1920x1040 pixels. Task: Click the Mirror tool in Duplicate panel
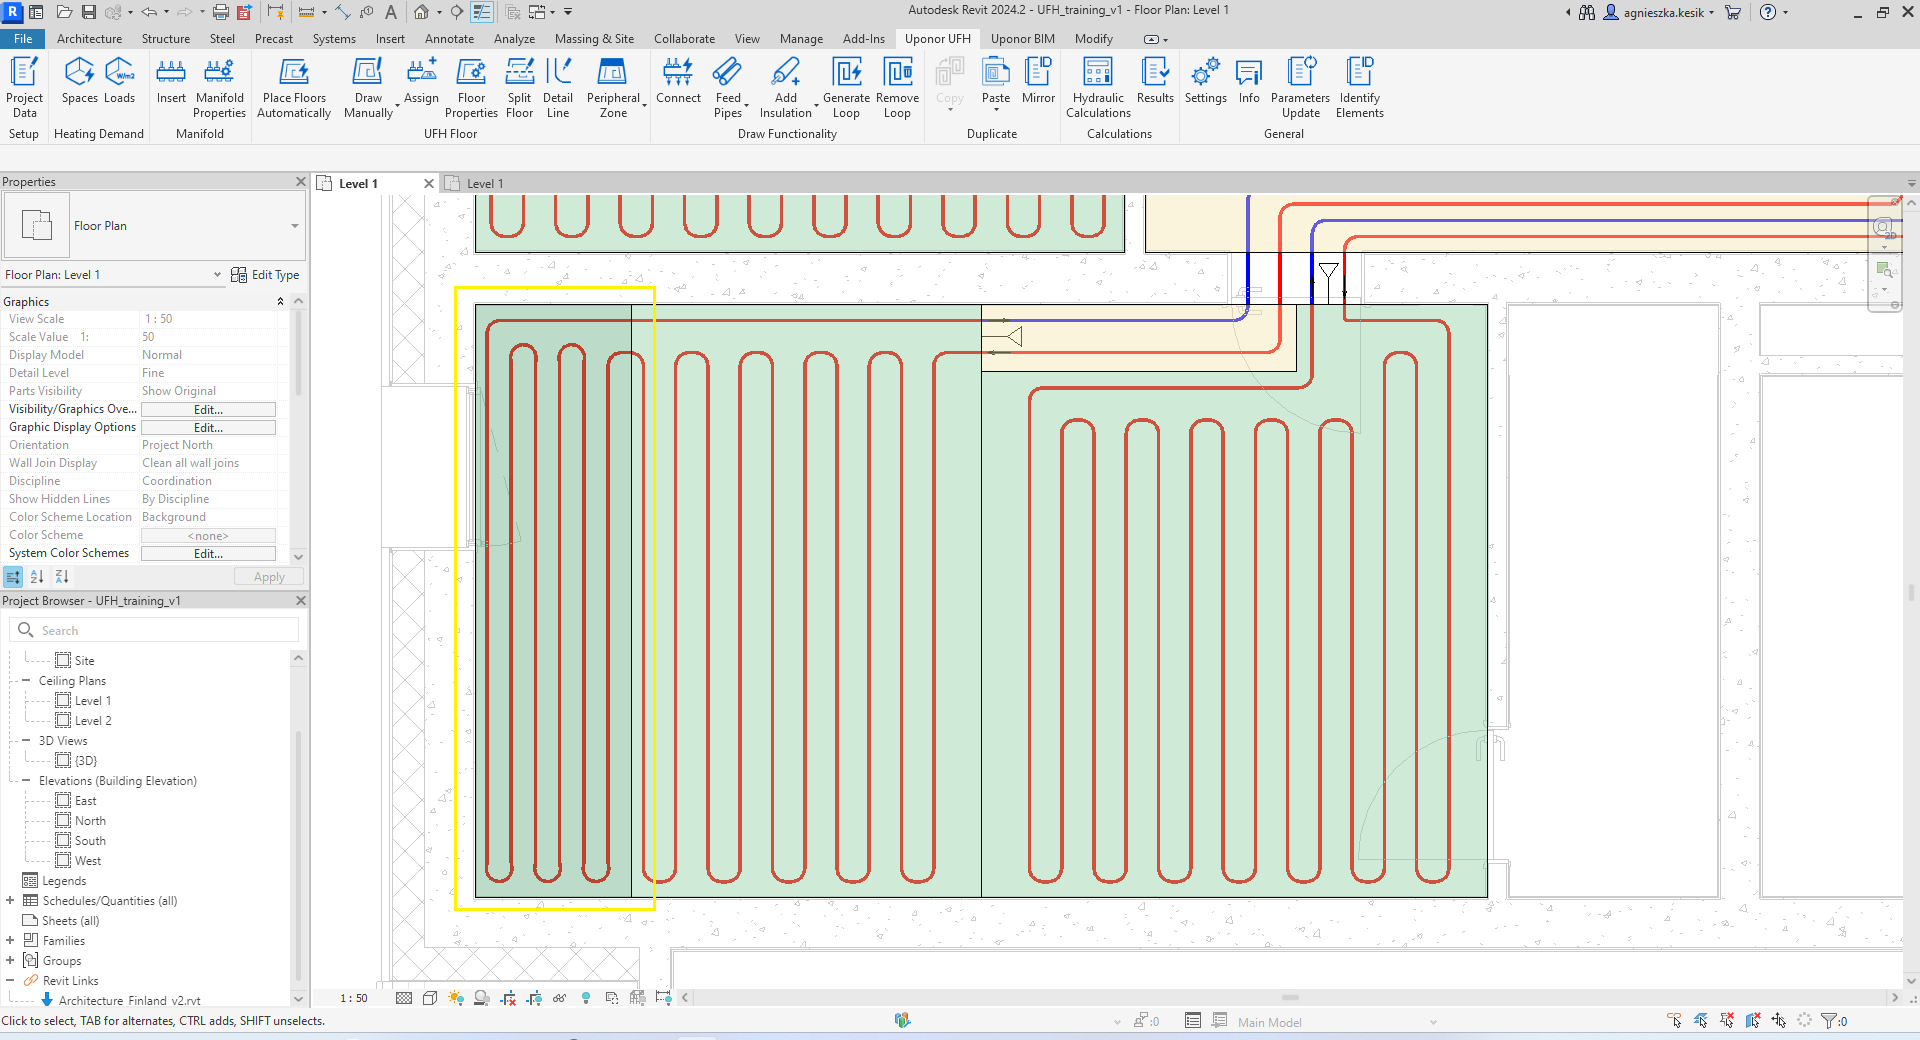1038,80
